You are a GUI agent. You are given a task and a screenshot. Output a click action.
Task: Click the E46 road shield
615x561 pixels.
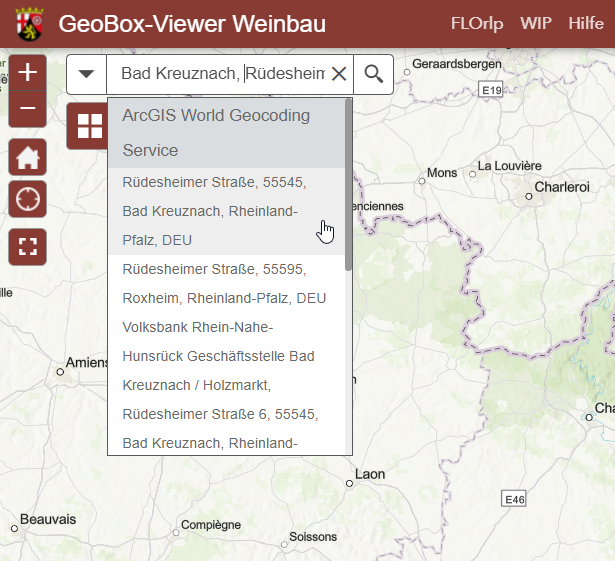(514, 499)
